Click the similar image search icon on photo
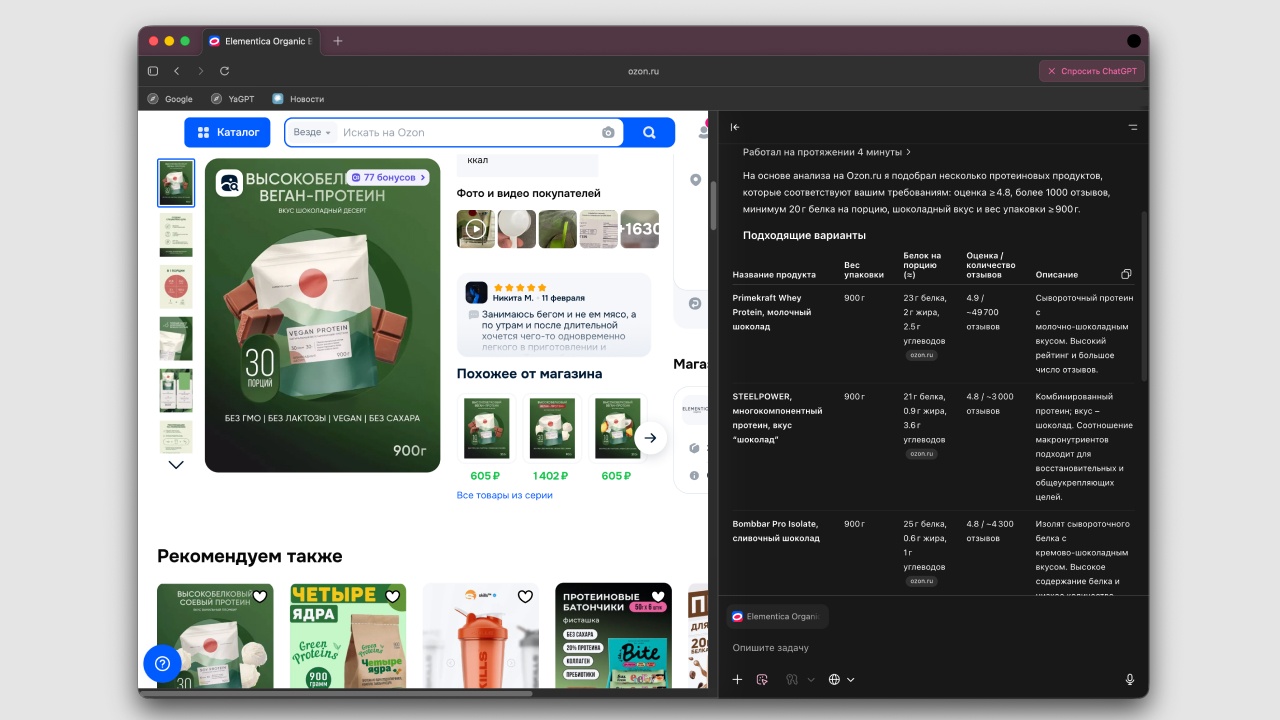1280x720 pixels. click(x=229, y=183)
